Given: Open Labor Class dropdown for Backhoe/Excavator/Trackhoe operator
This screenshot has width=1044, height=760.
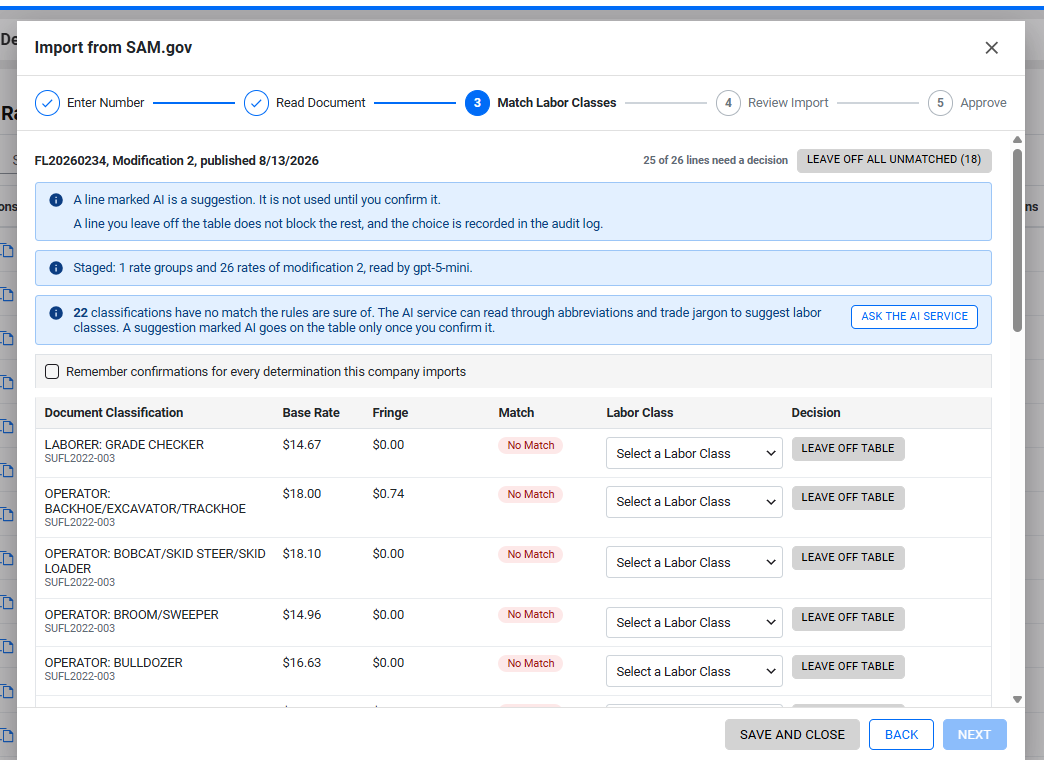Looking at the screenshot, I should click(694, 502).
